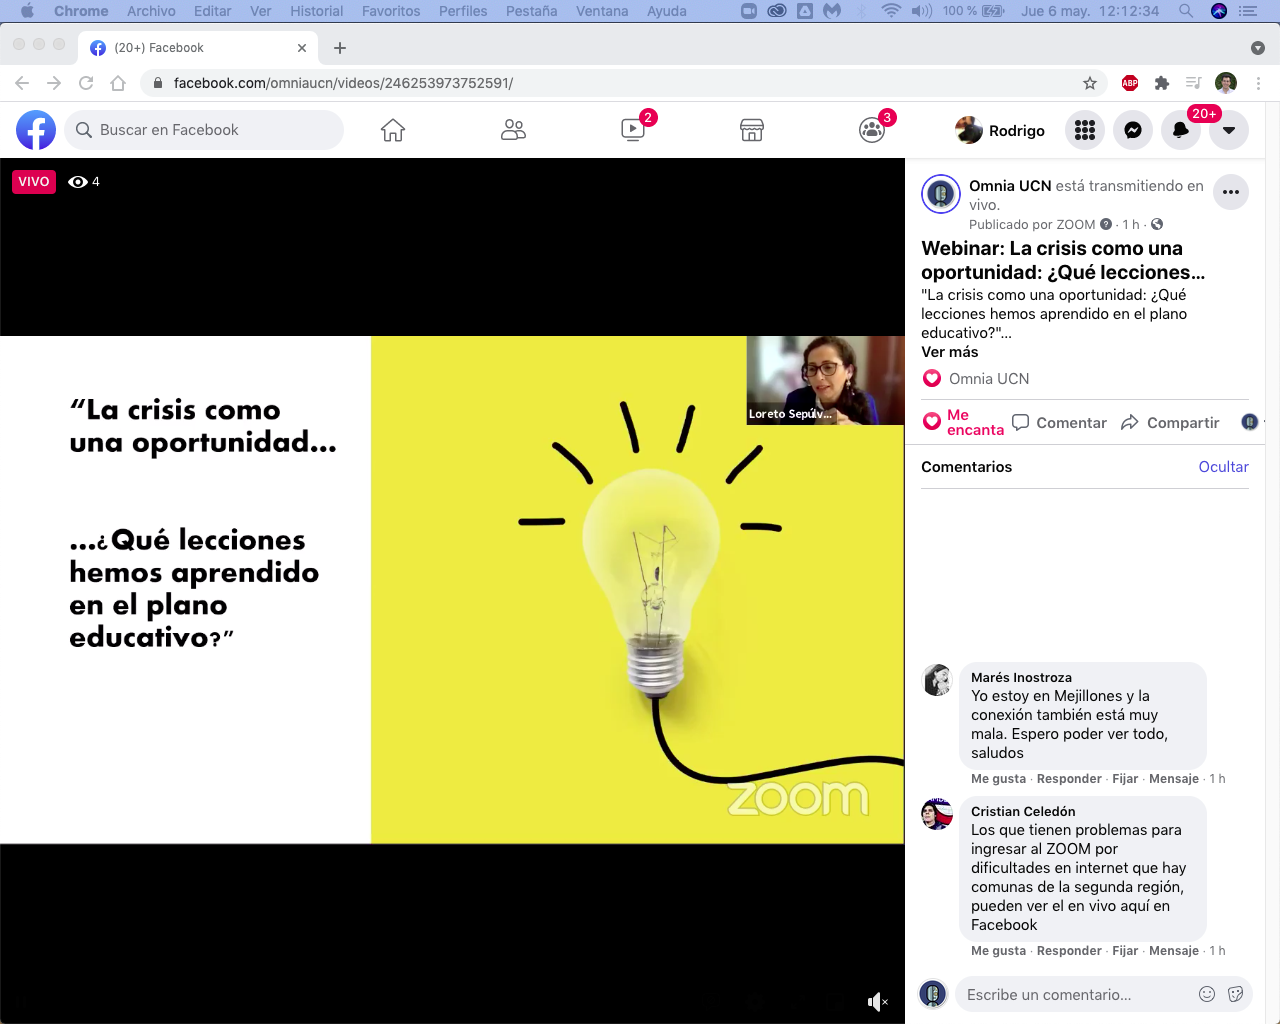Toggle Me encanta reaction on post
The height and width of the screenshot is (1024, 1280).
coord(963,422)
